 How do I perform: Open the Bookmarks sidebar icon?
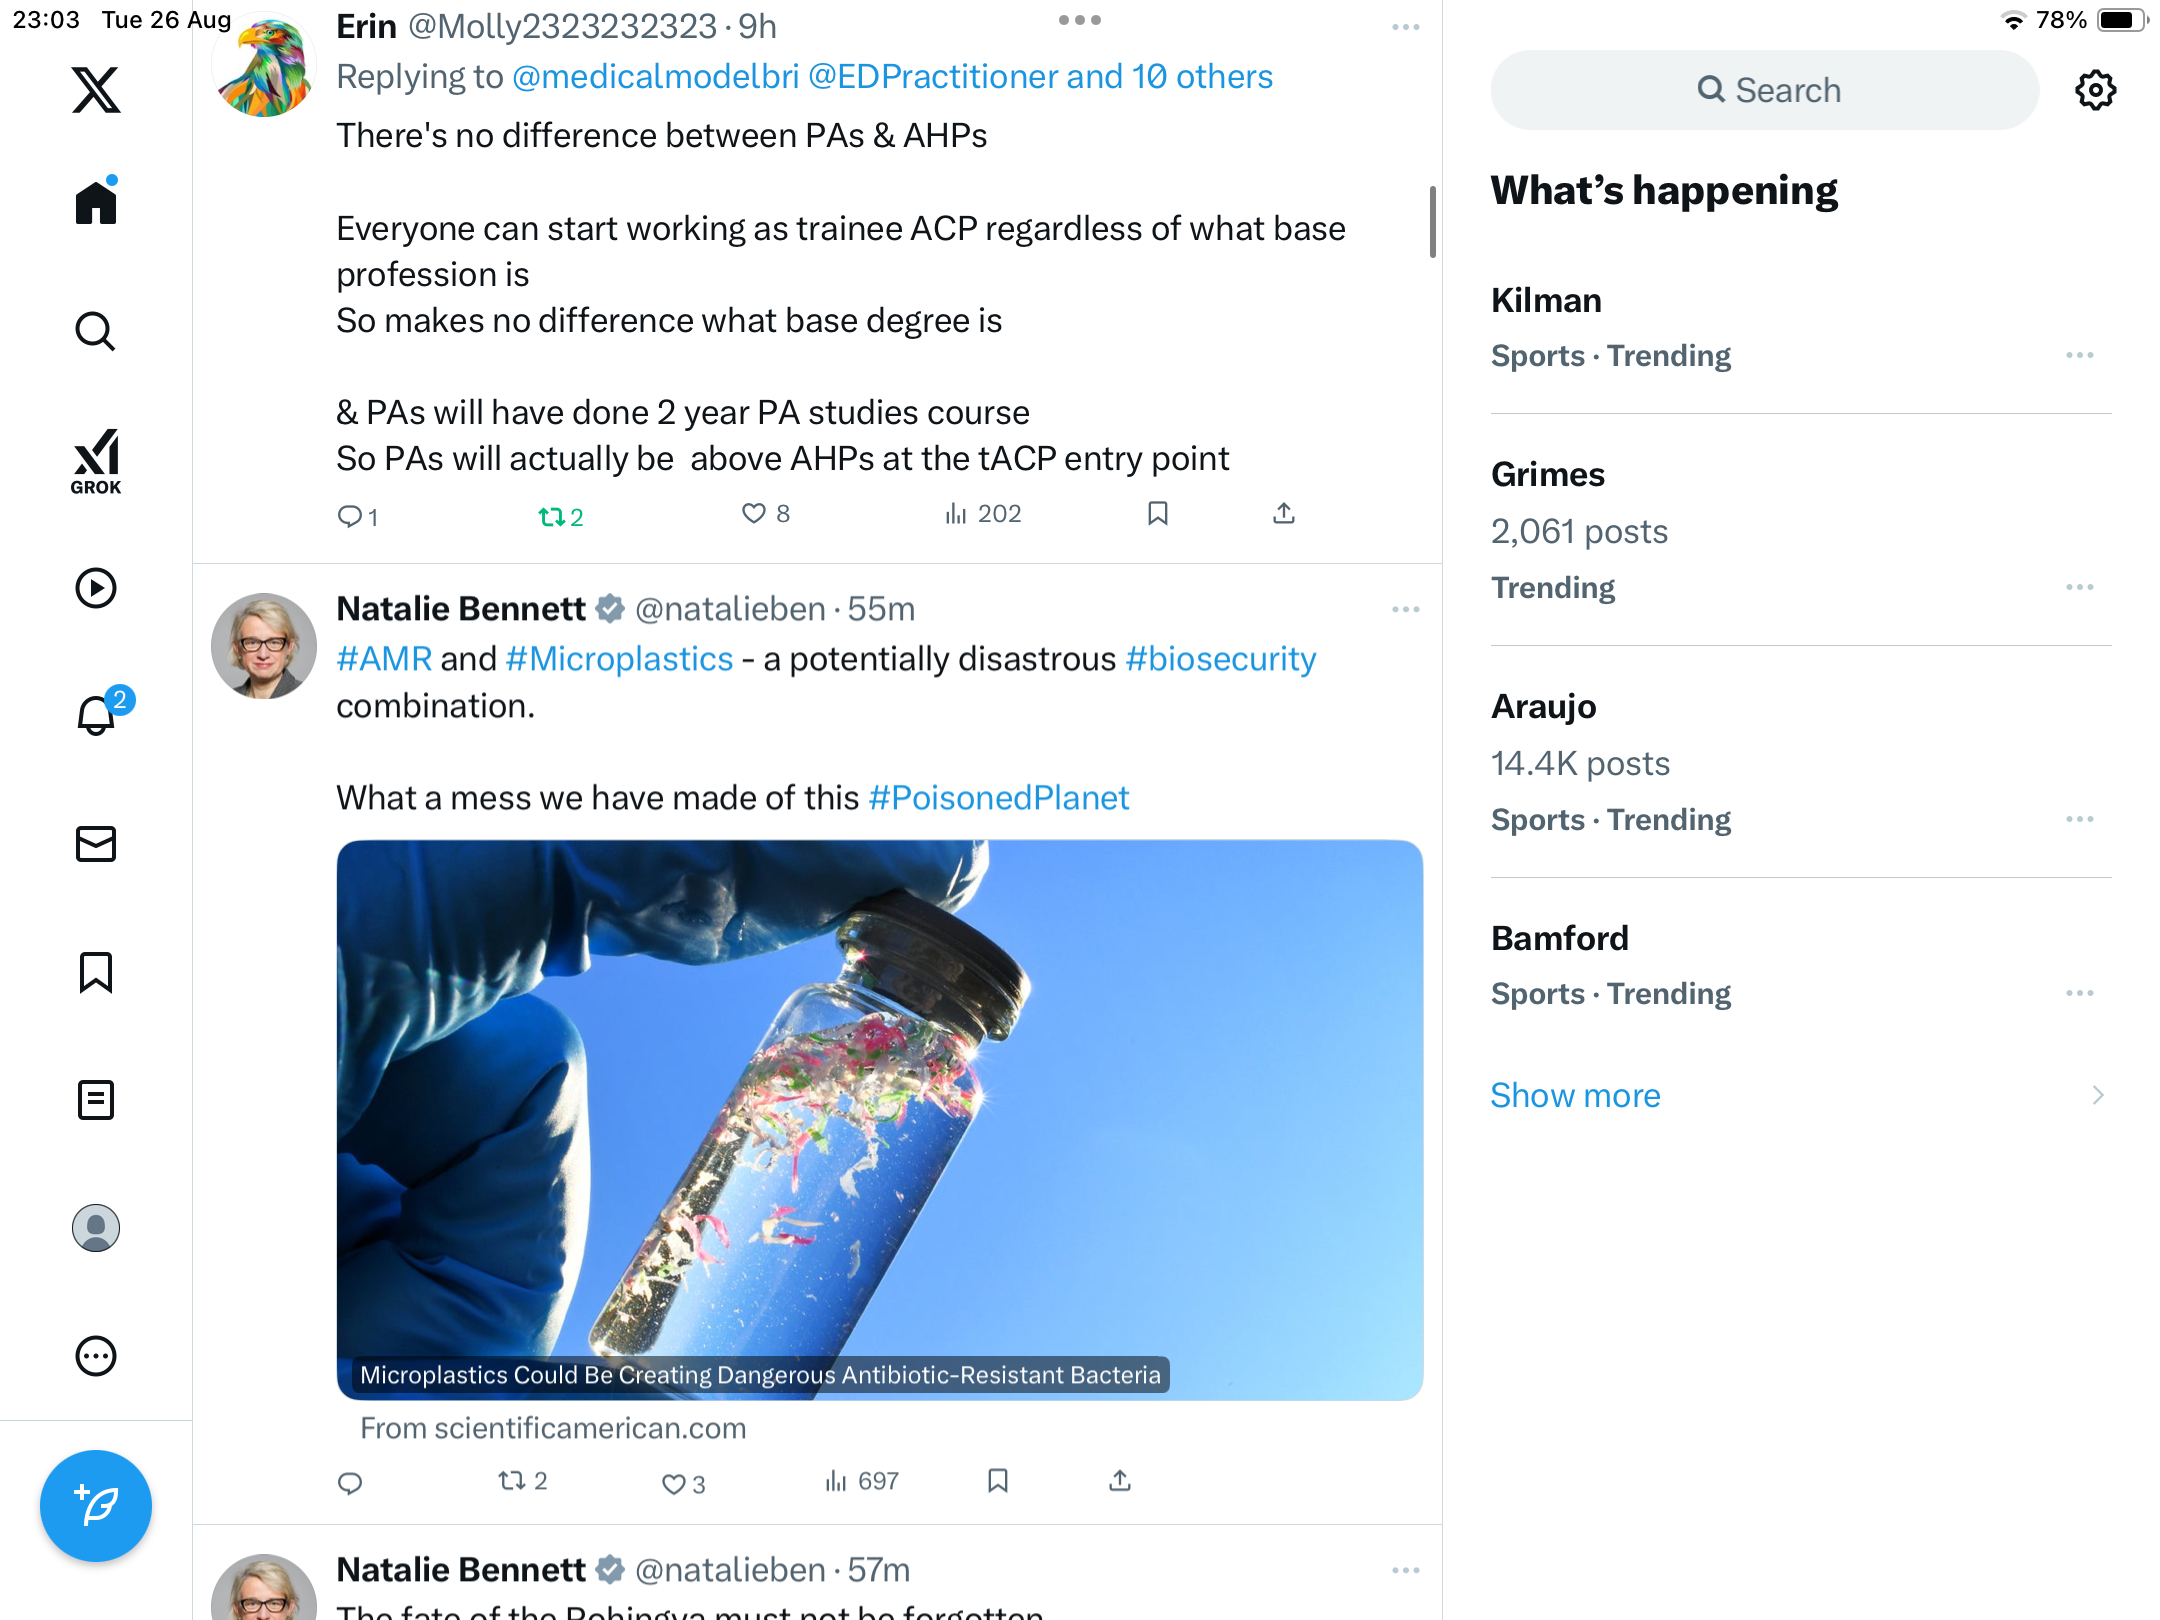(96, 972)
